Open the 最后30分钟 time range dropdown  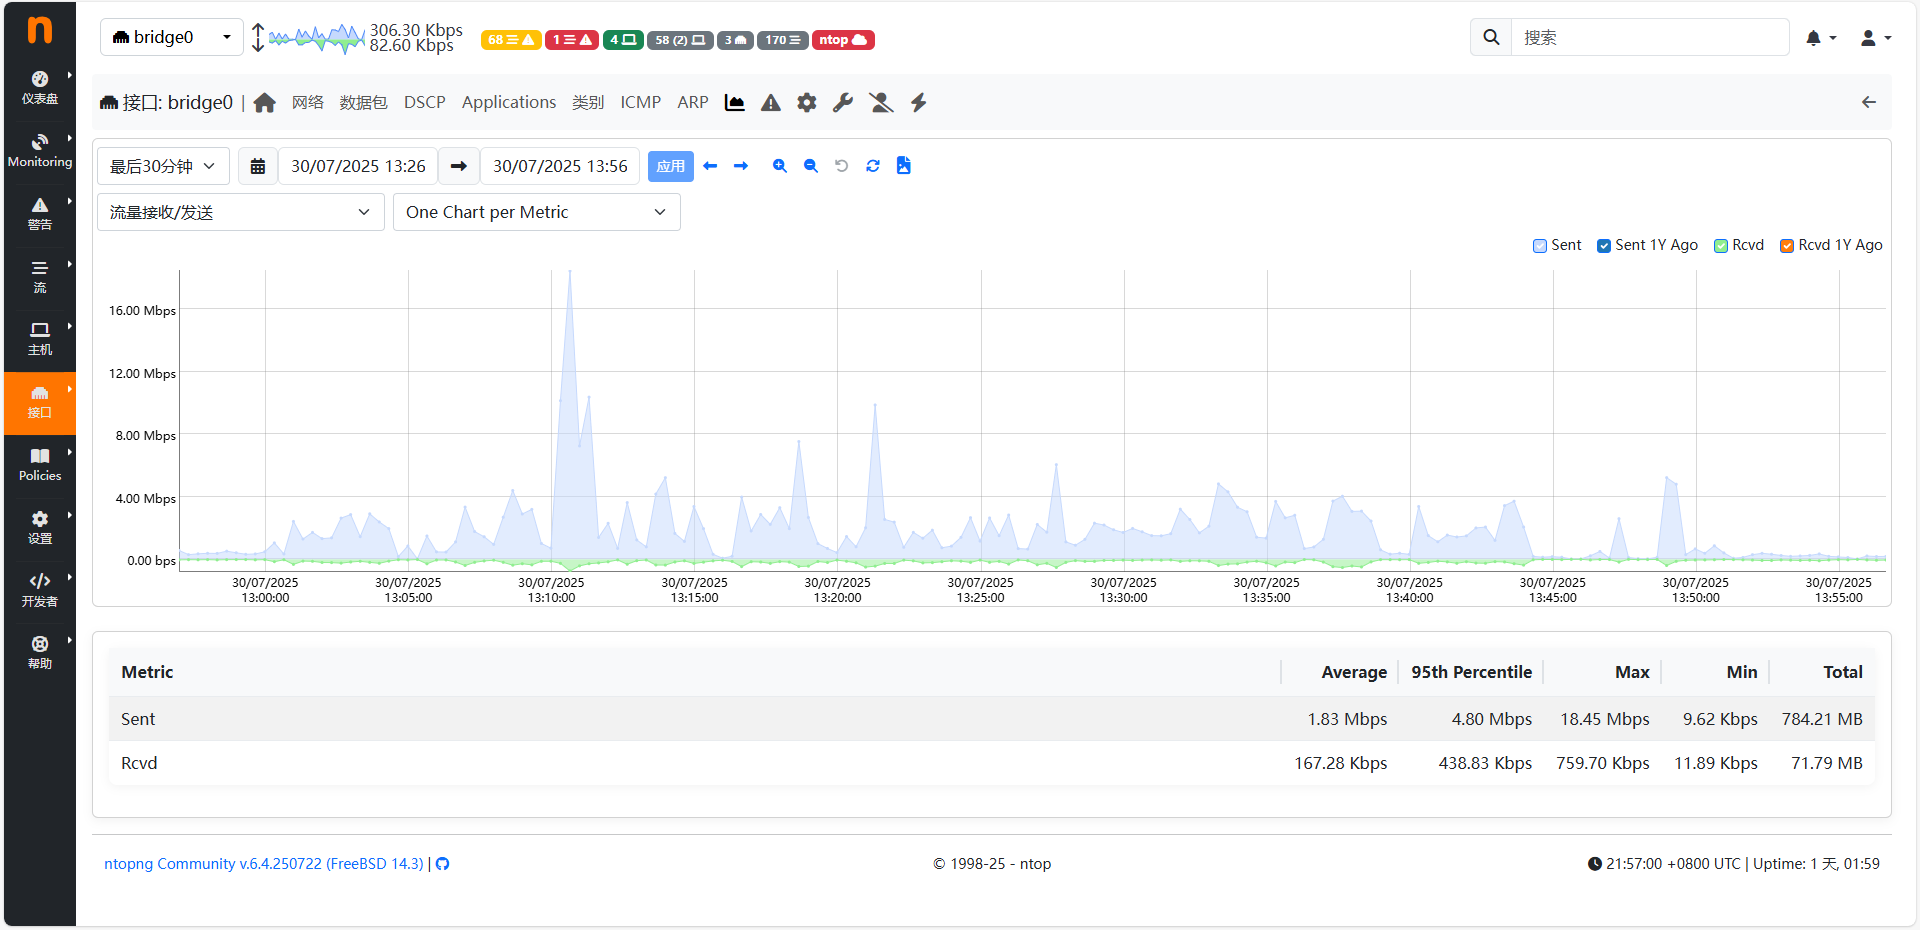pos(163,166)
